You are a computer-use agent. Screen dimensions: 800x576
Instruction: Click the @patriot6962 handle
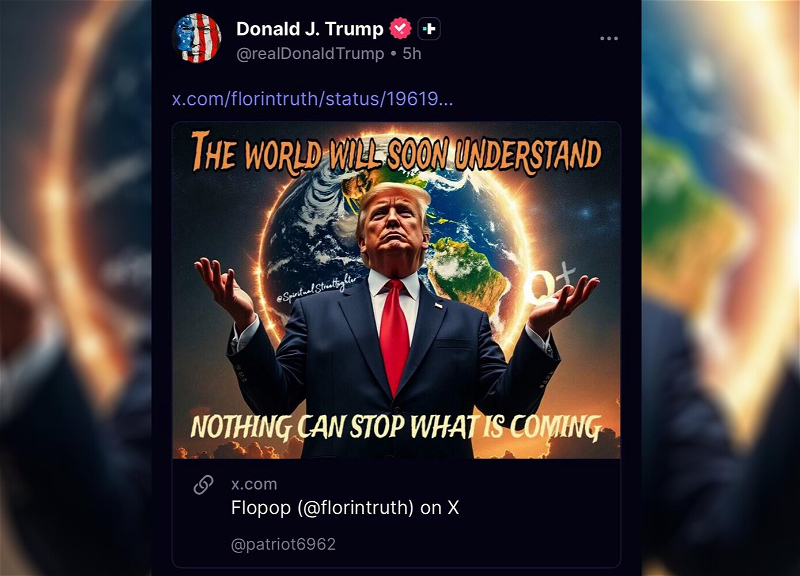pyautogui.click(x=283, y=544)
